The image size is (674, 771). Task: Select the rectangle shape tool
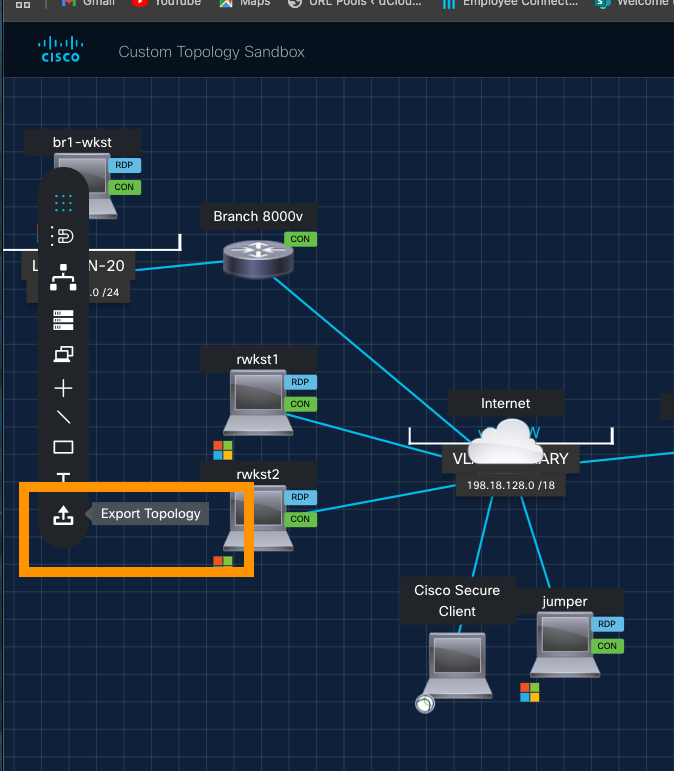pos(63,447)
